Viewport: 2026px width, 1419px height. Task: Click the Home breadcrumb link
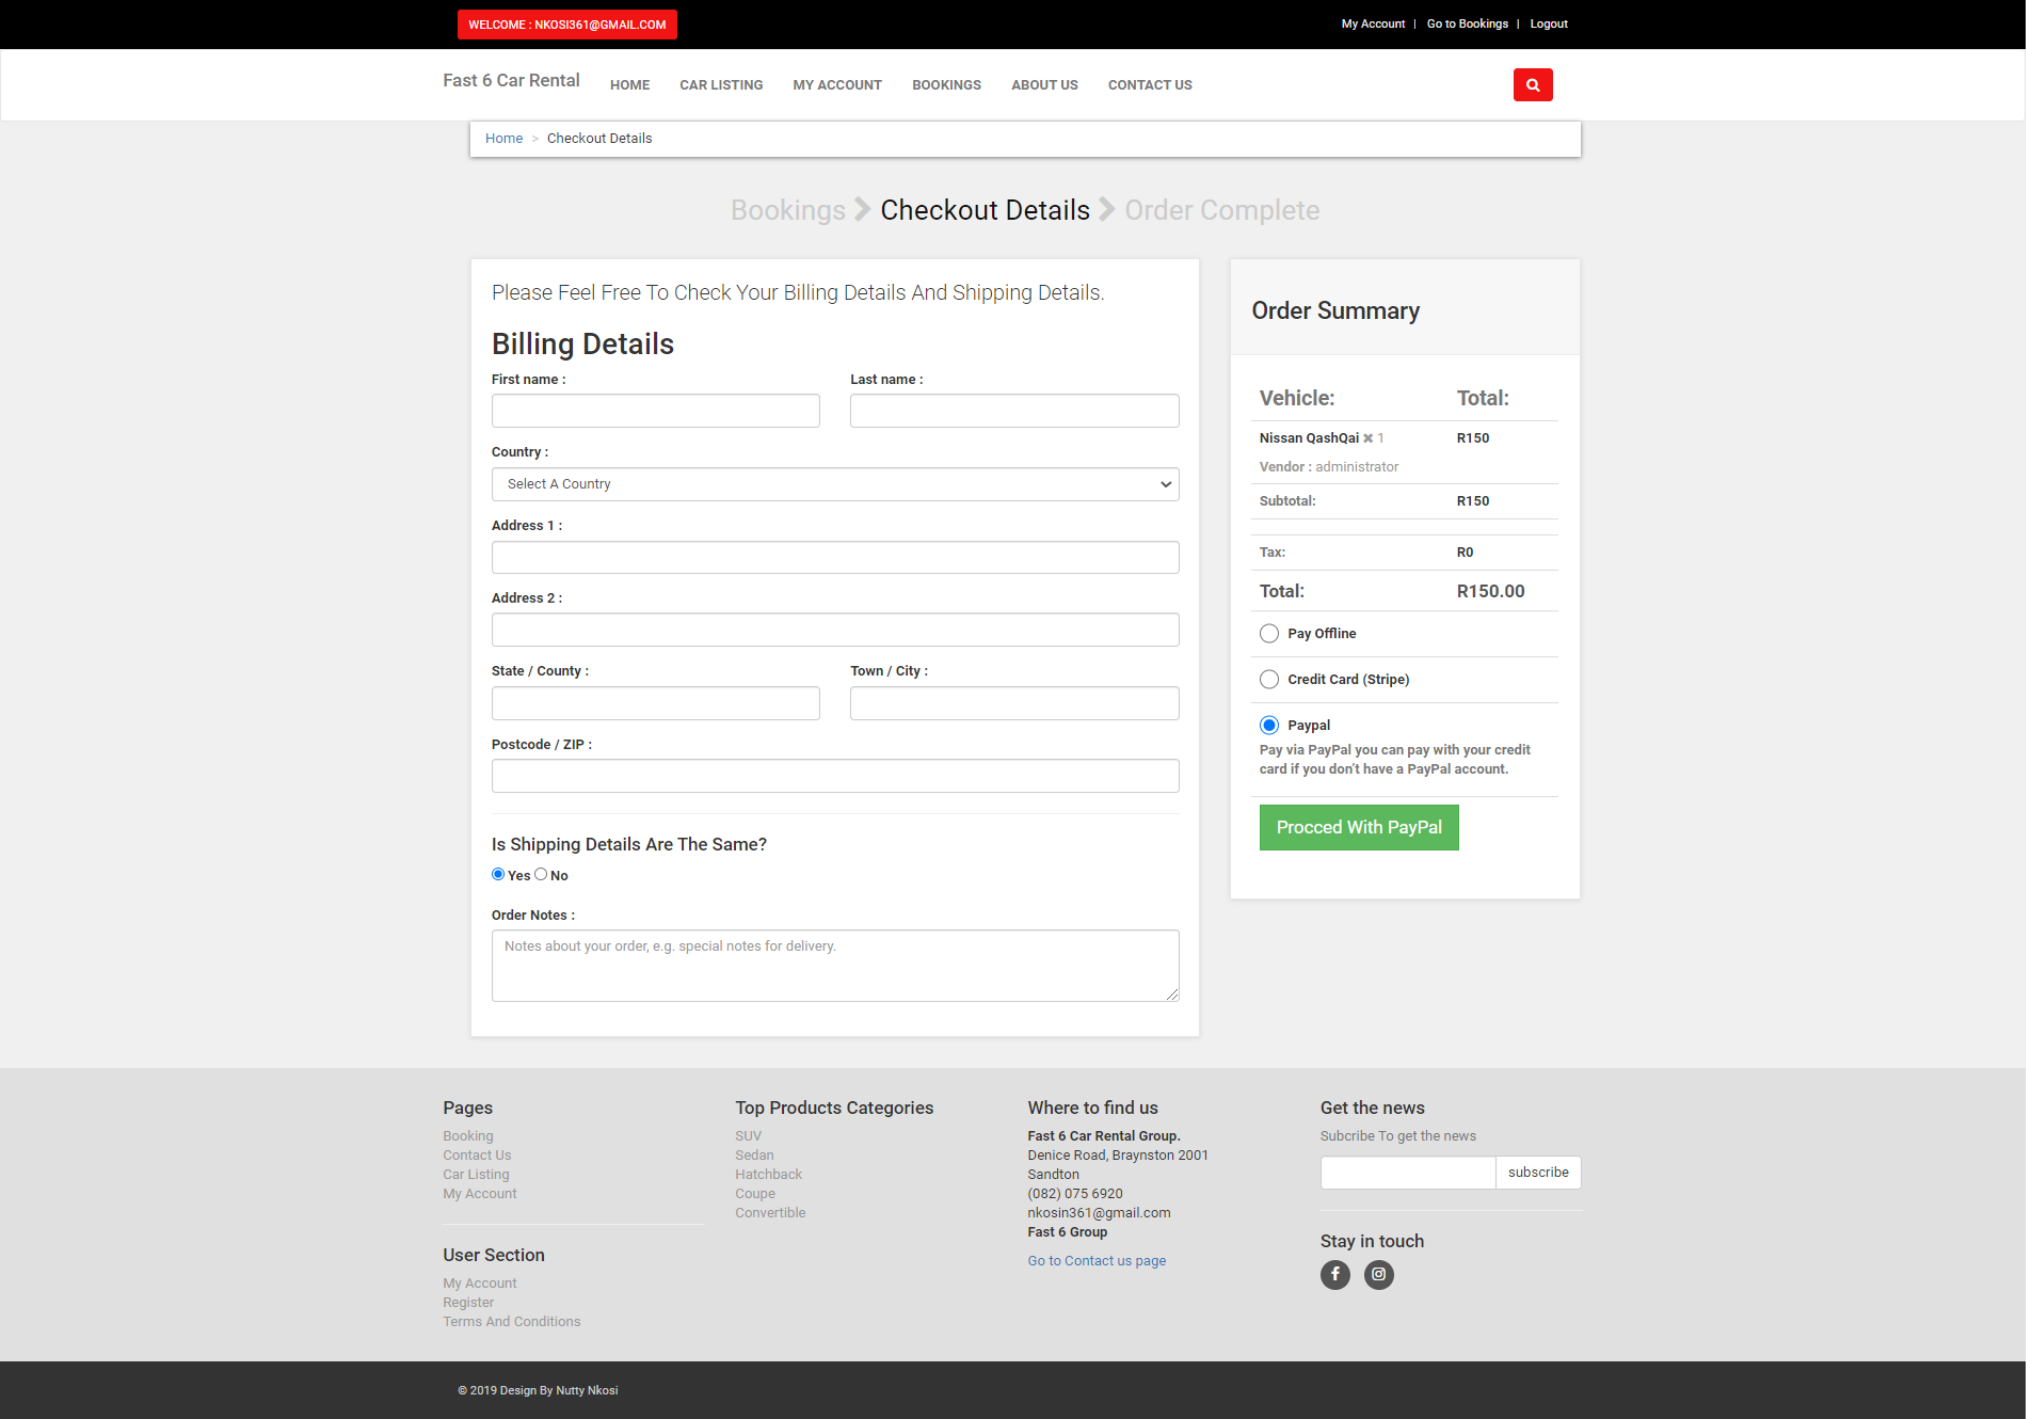(504, 138)
